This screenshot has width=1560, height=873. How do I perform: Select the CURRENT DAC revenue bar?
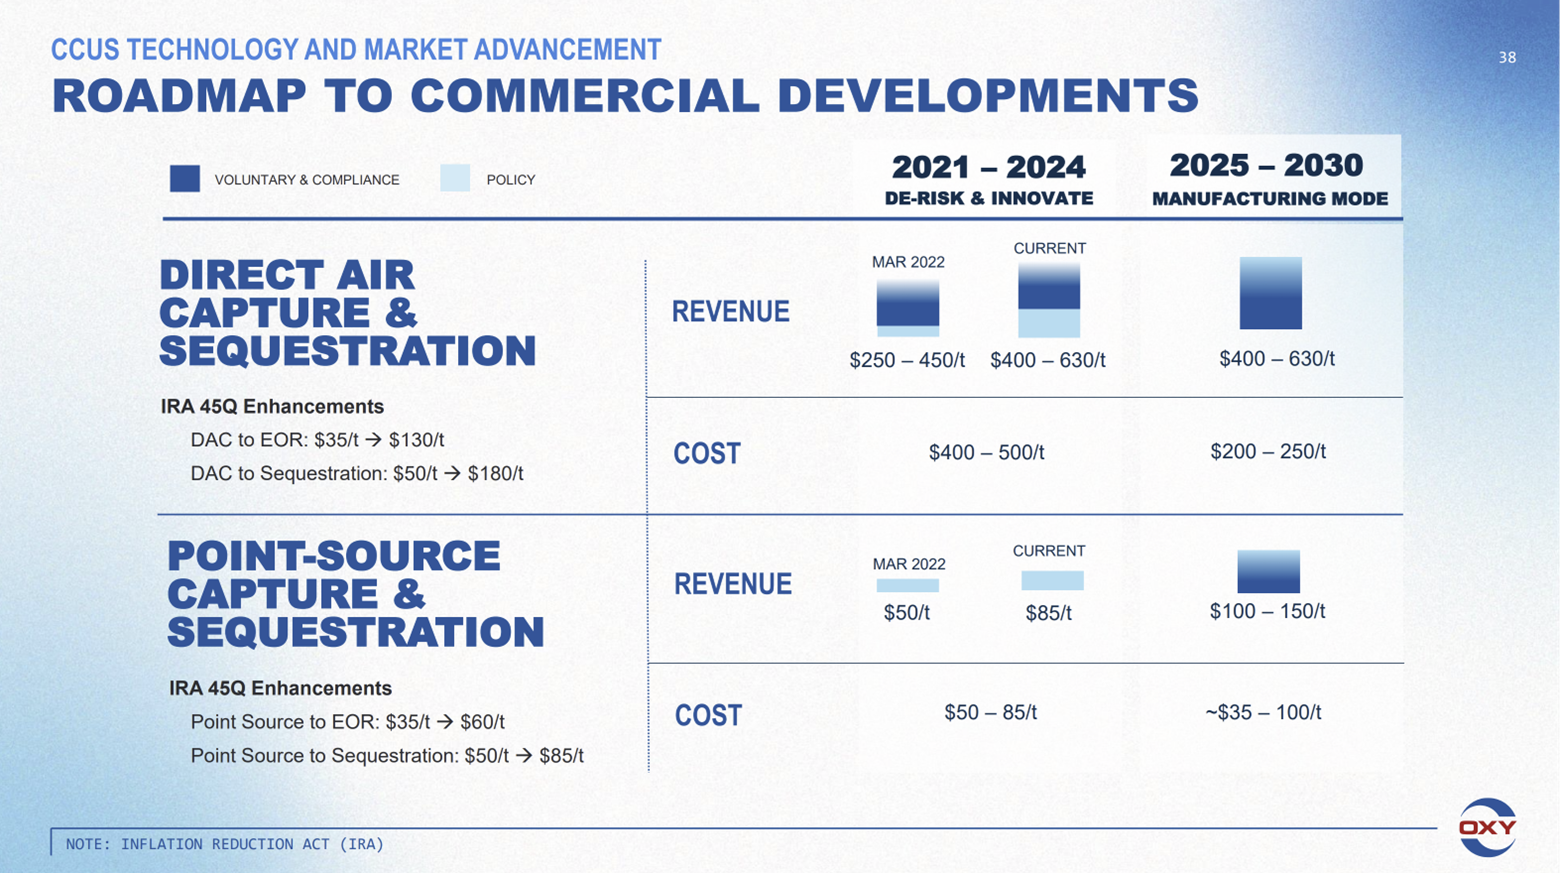(x=1049, y=300)
